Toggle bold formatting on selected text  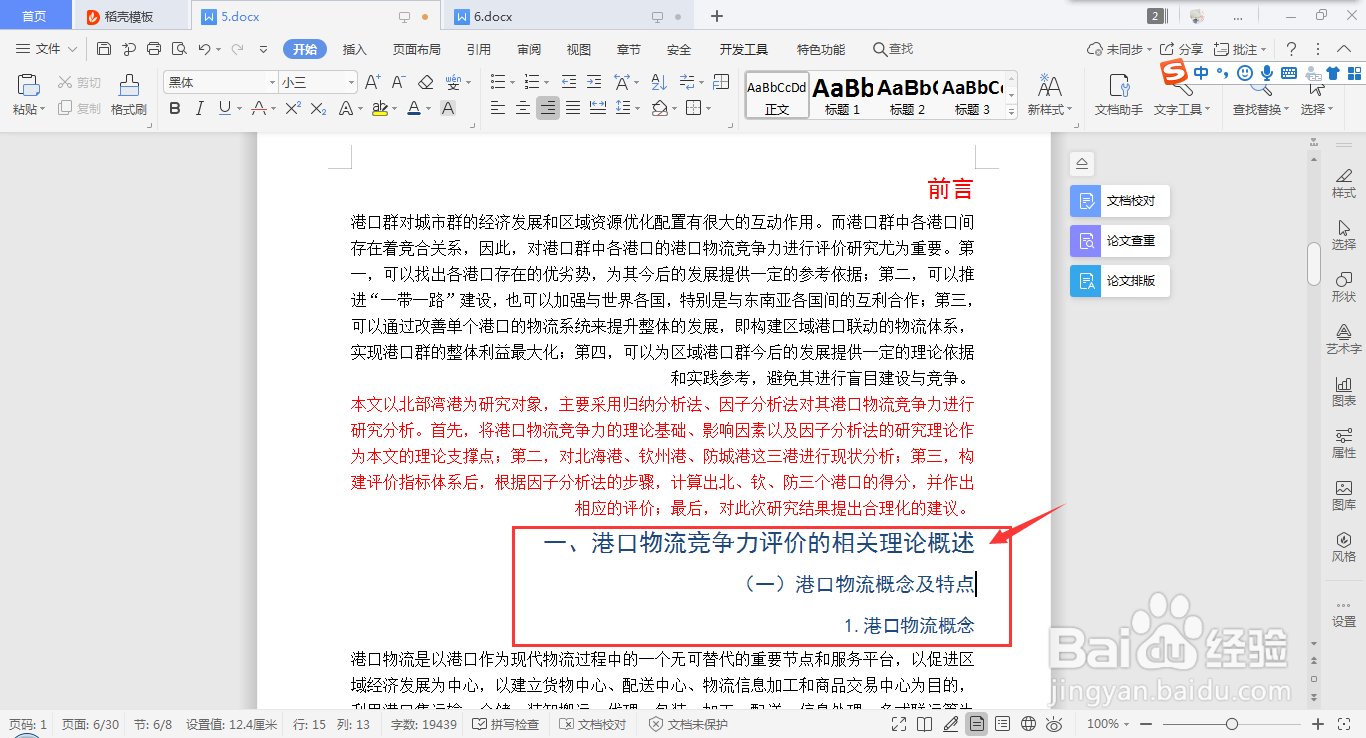[176, 107]
